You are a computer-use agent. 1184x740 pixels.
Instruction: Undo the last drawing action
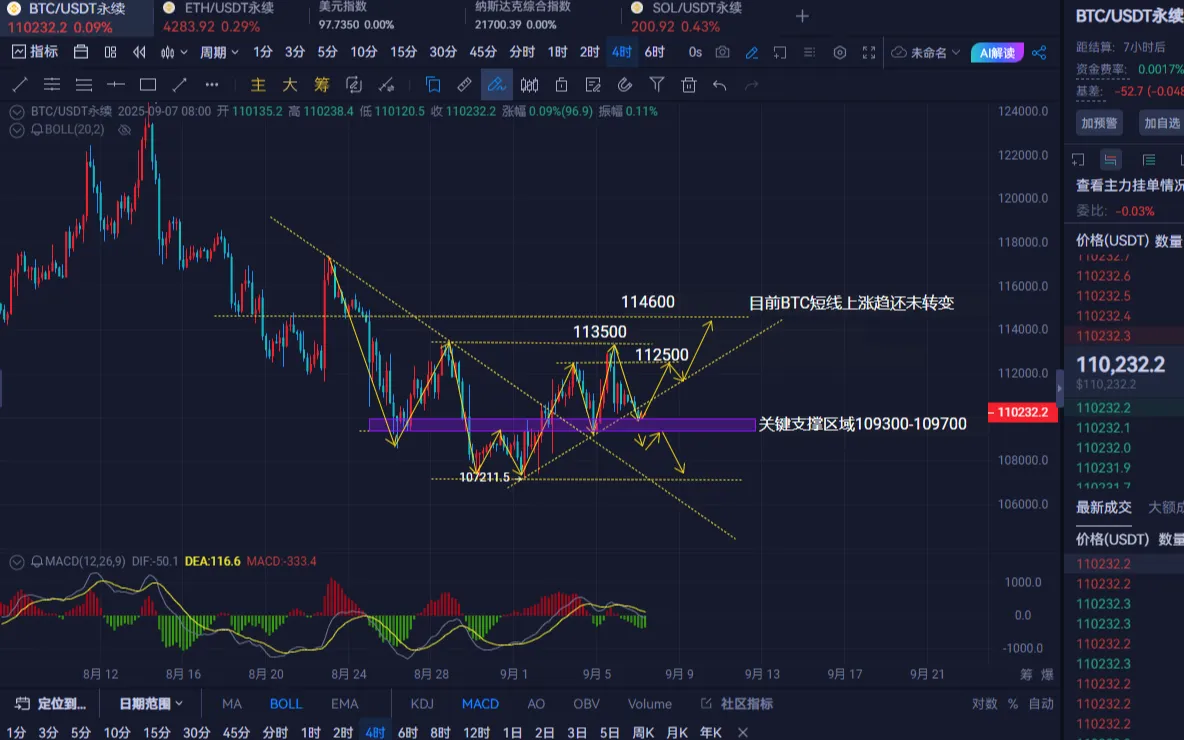(x=720, y=85)
